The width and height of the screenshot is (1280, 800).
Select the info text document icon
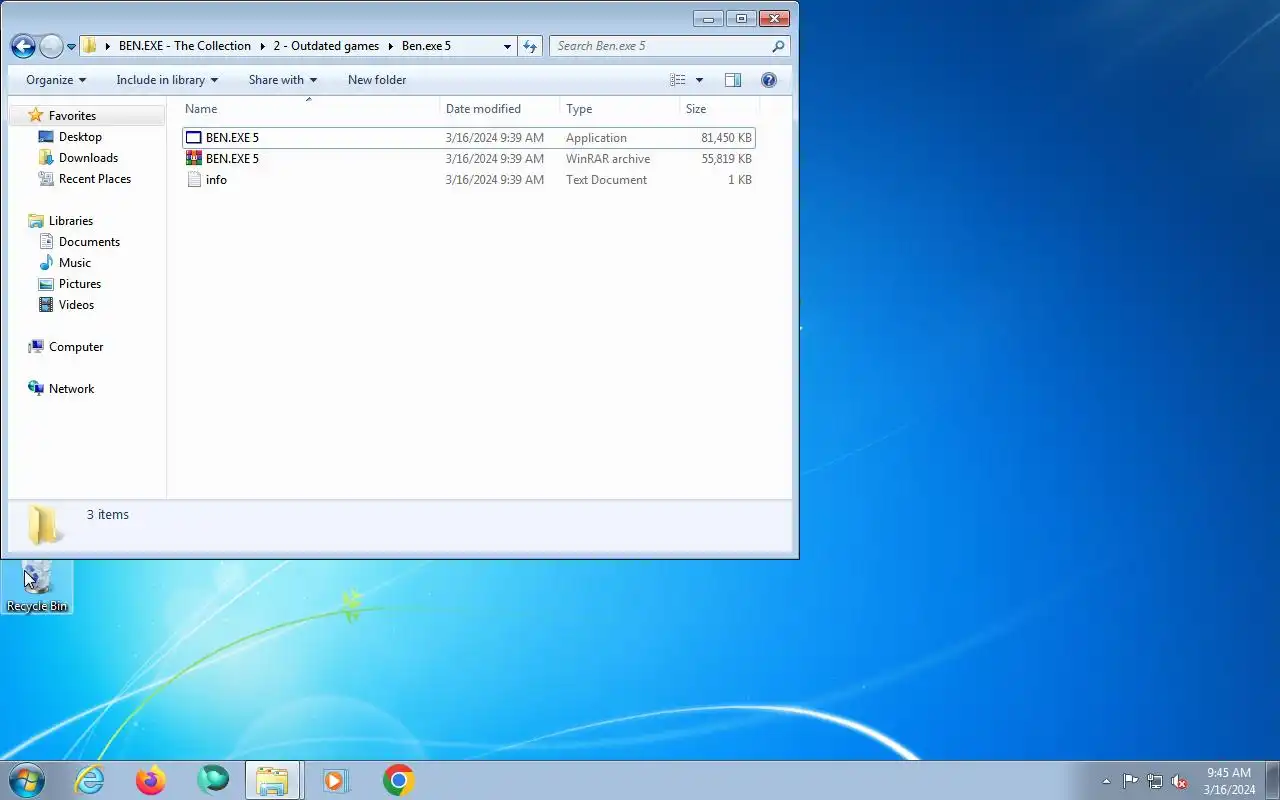[x=194, y=180]
